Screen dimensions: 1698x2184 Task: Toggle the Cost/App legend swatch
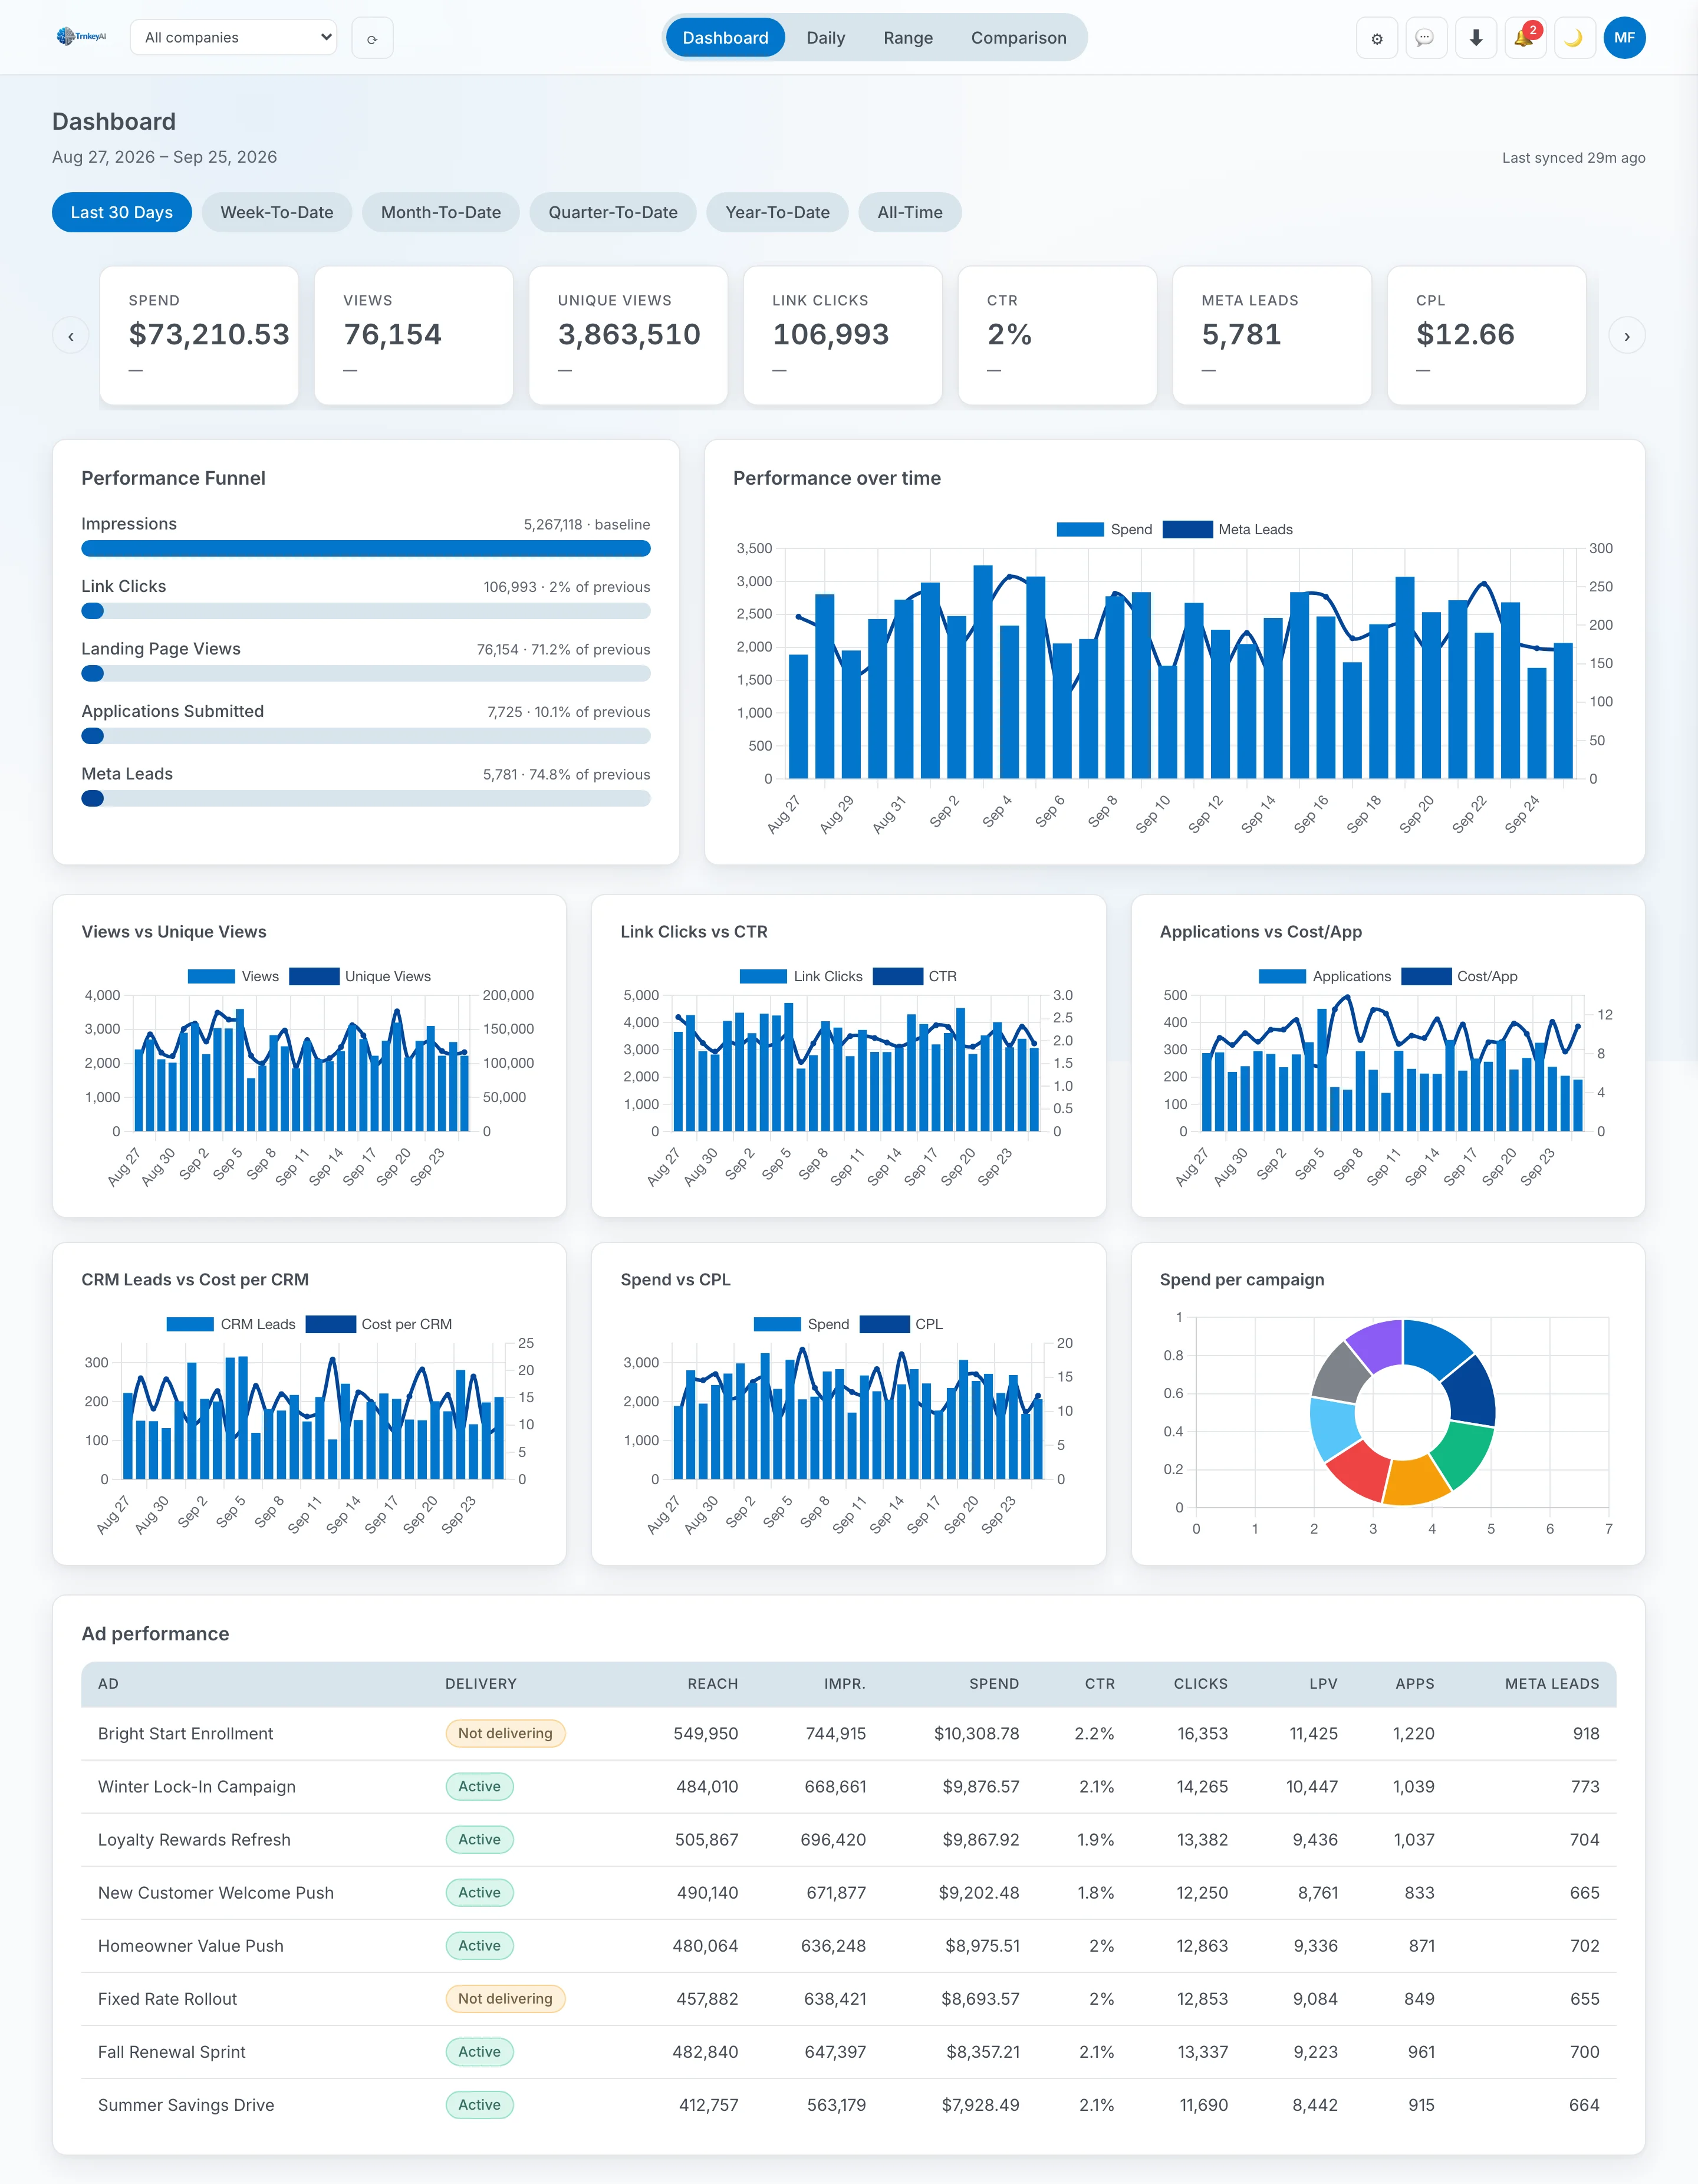[x=1426, y=976]
